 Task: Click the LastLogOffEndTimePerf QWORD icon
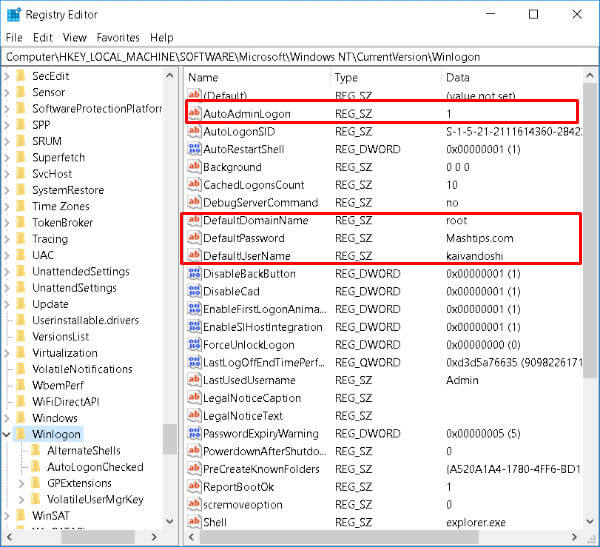[194, 362]
